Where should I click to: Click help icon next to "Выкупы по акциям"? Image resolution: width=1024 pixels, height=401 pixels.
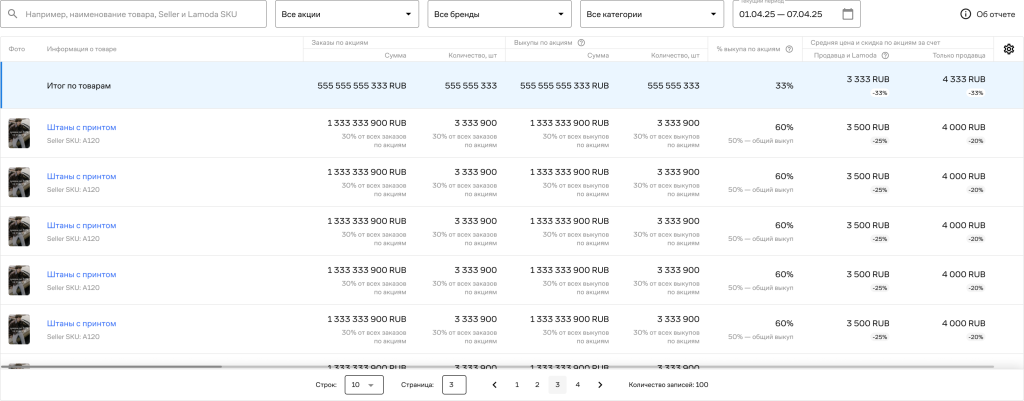click(x=581, y=43)
